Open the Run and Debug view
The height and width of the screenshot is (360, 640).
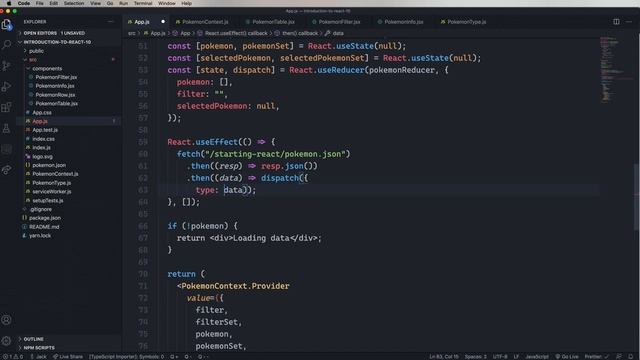[x=6, y=86]
